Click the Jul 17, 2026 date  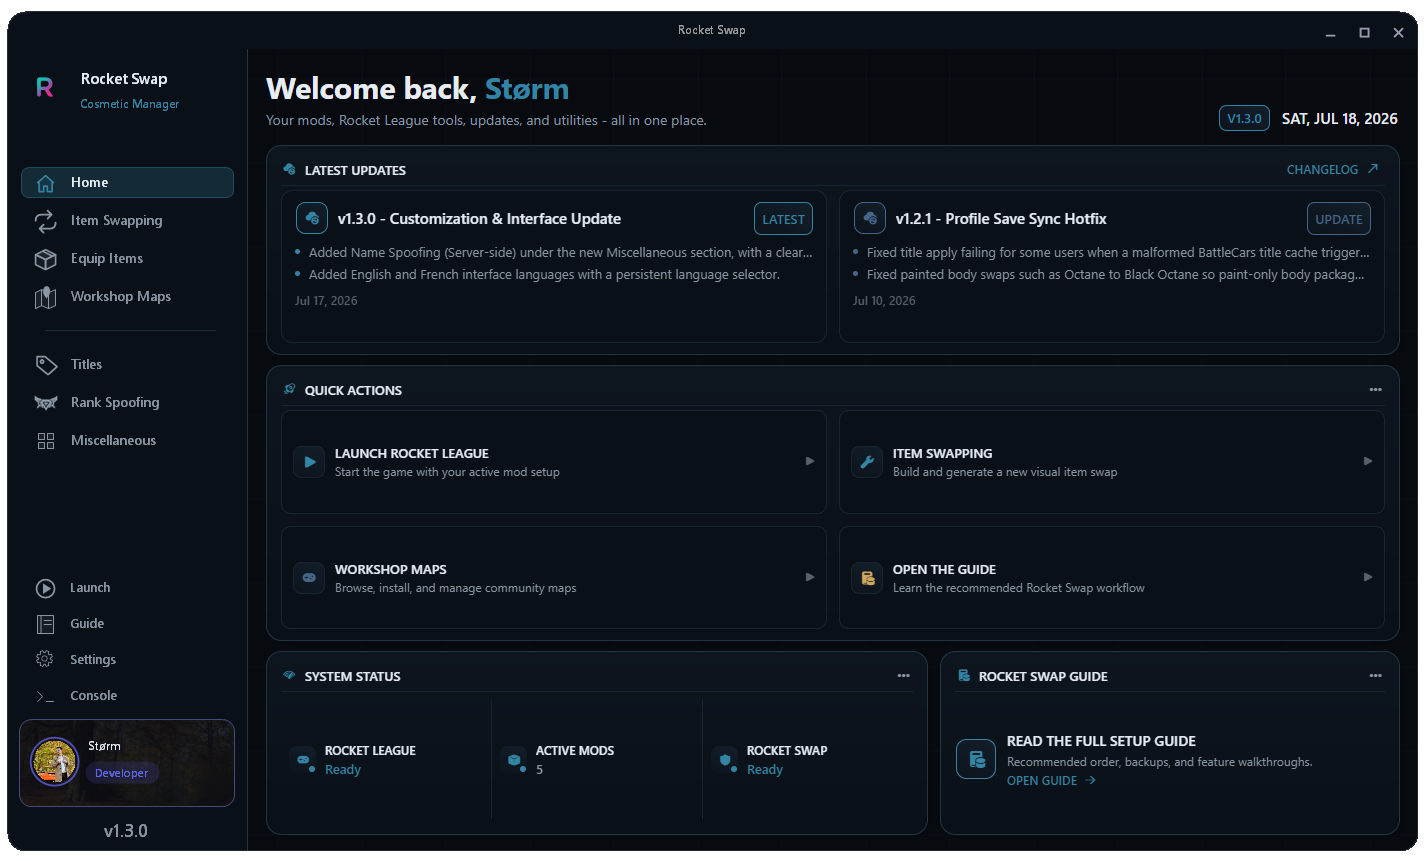click(x=326, y=301)
